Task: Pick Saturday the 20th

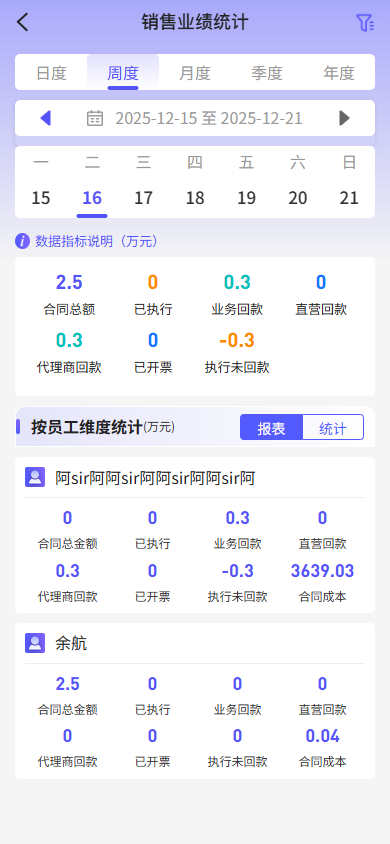Action: coord(297,198)
